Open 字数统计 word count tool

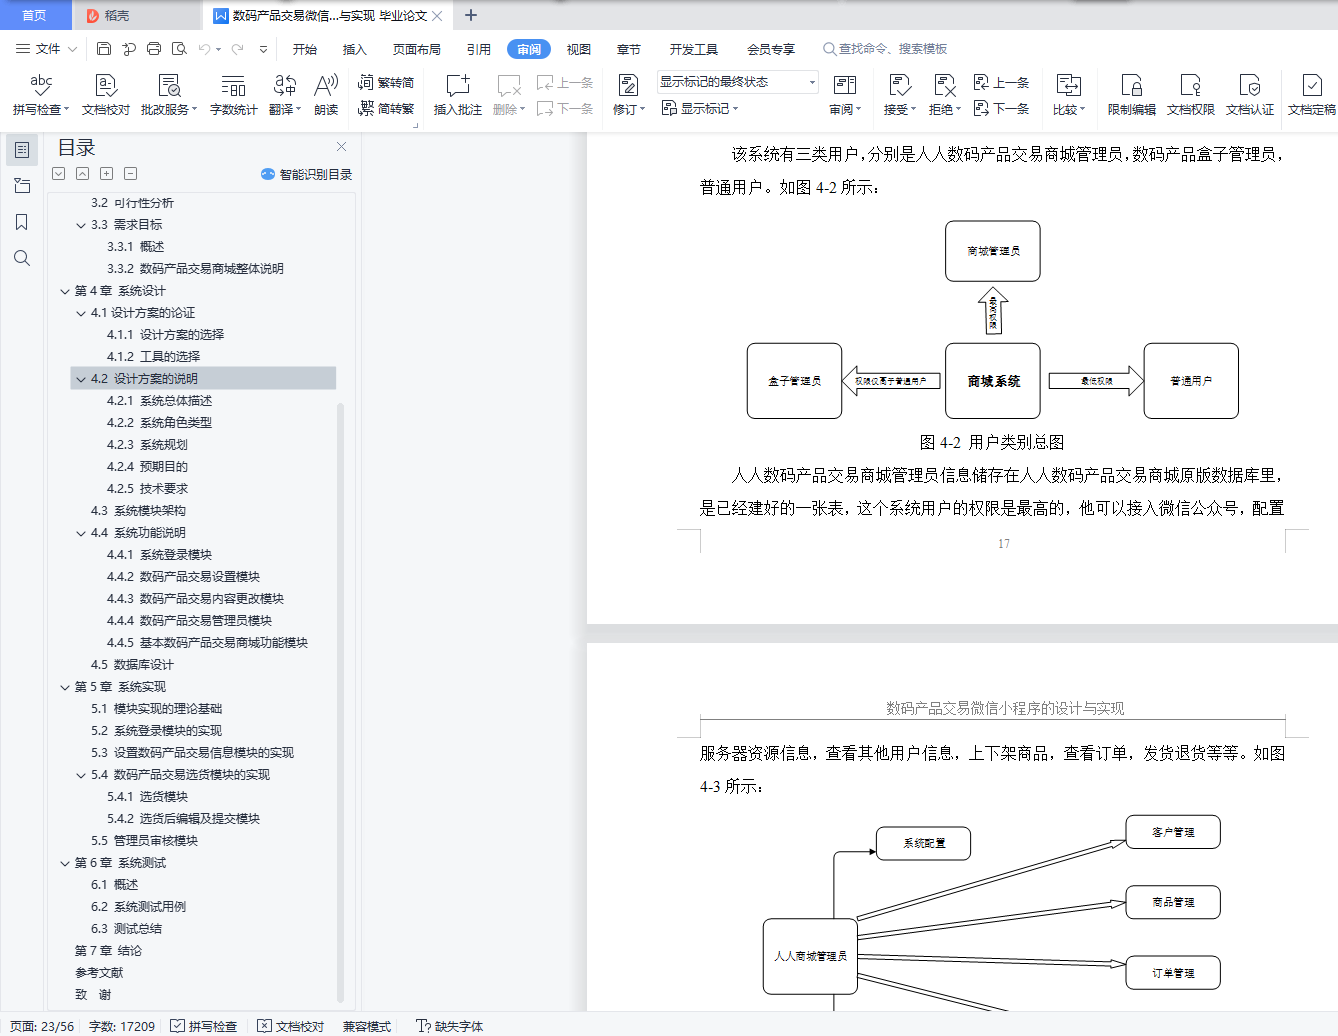point(233,95)
